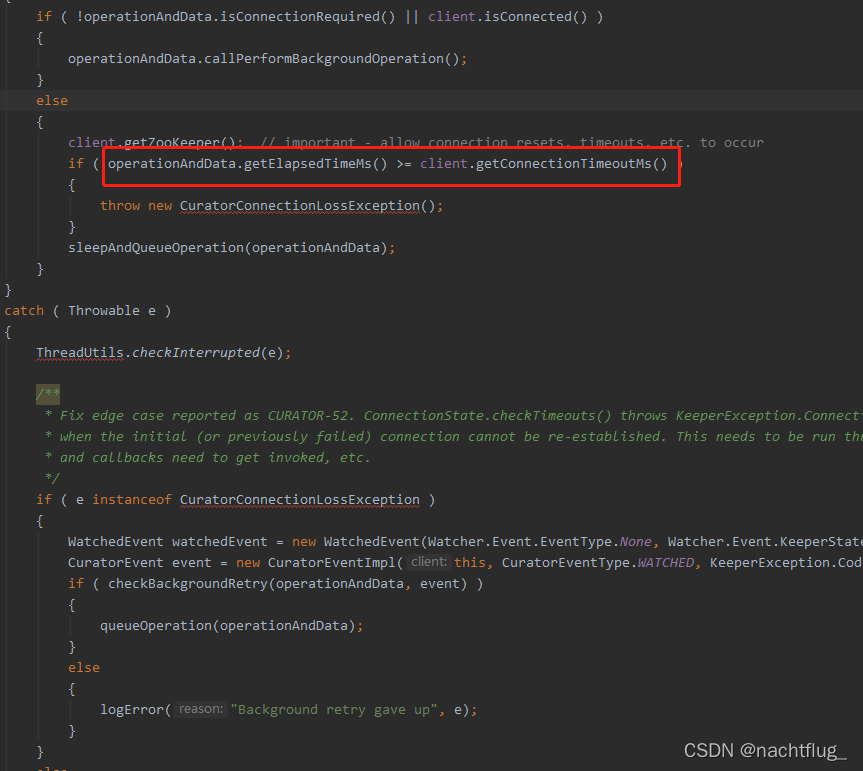Select the getElapsedTimeMs method name

tap(308, 164)
